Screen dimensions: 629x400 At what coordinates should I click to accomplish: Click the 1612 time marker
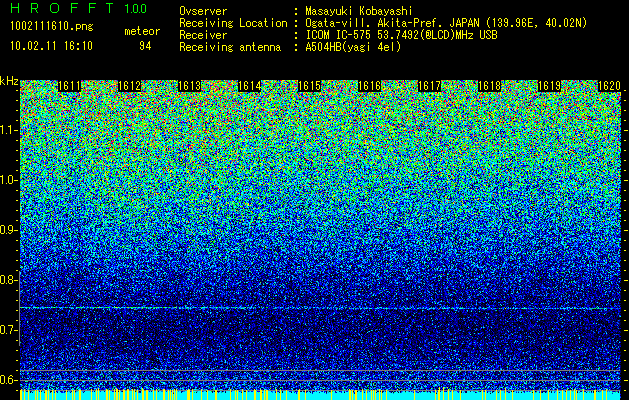130,86
